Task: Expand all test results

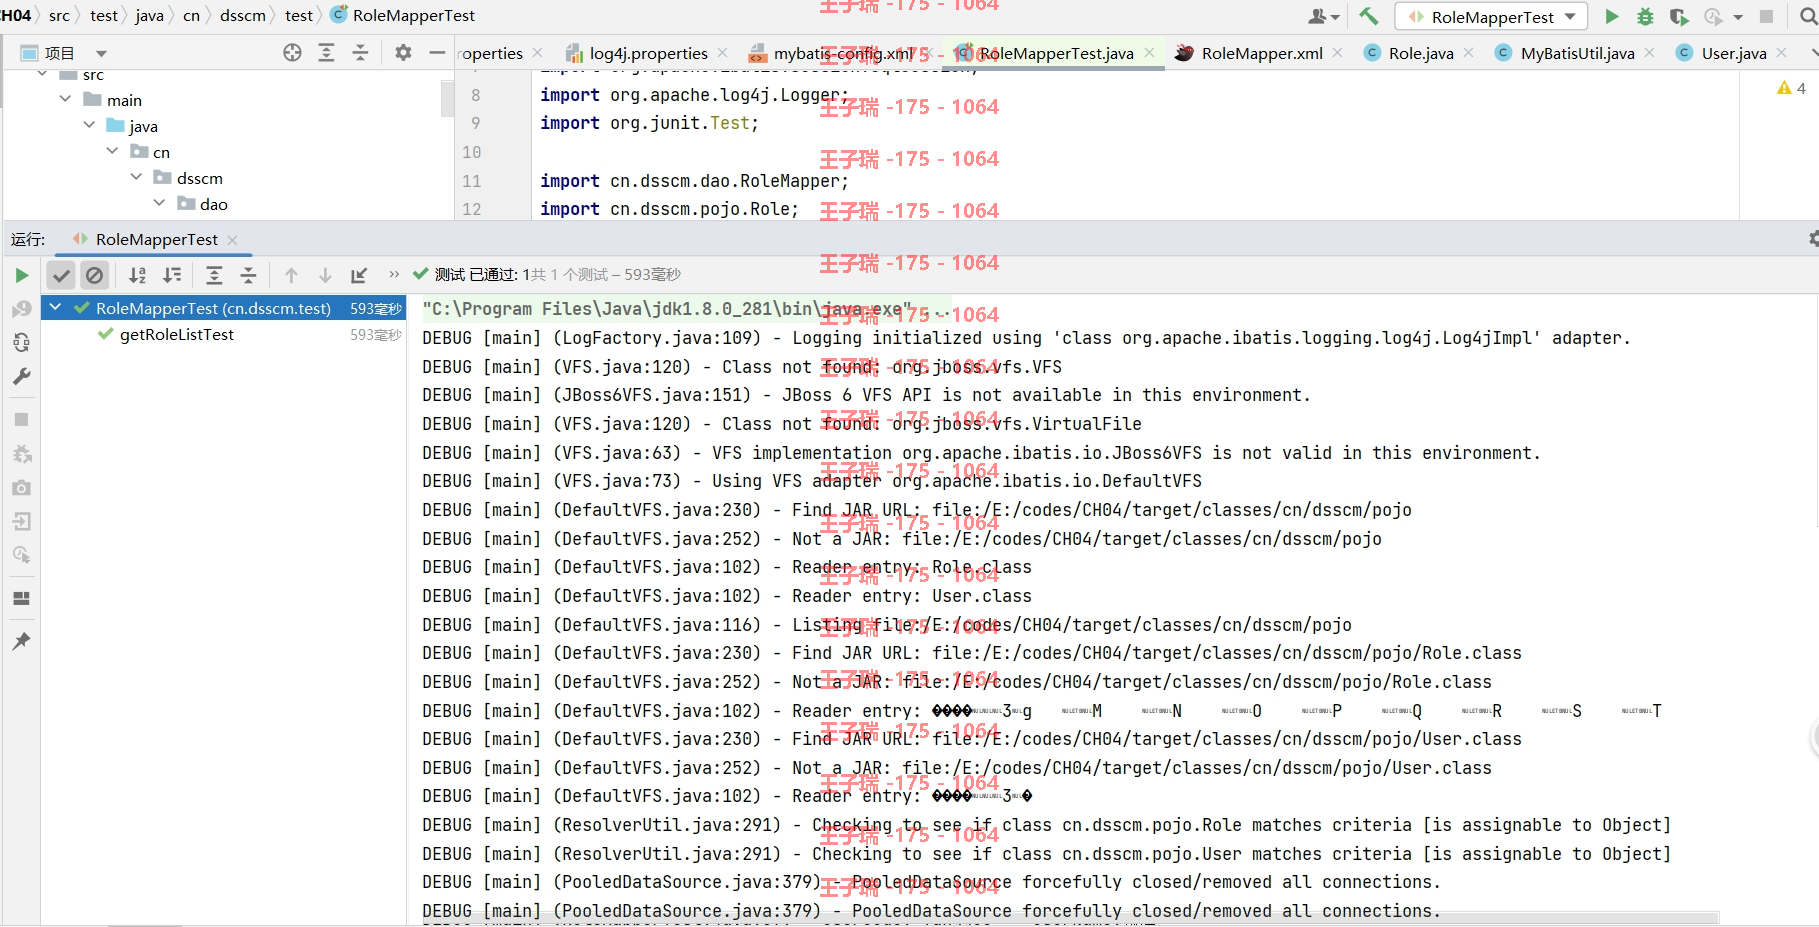Action: 214,275
